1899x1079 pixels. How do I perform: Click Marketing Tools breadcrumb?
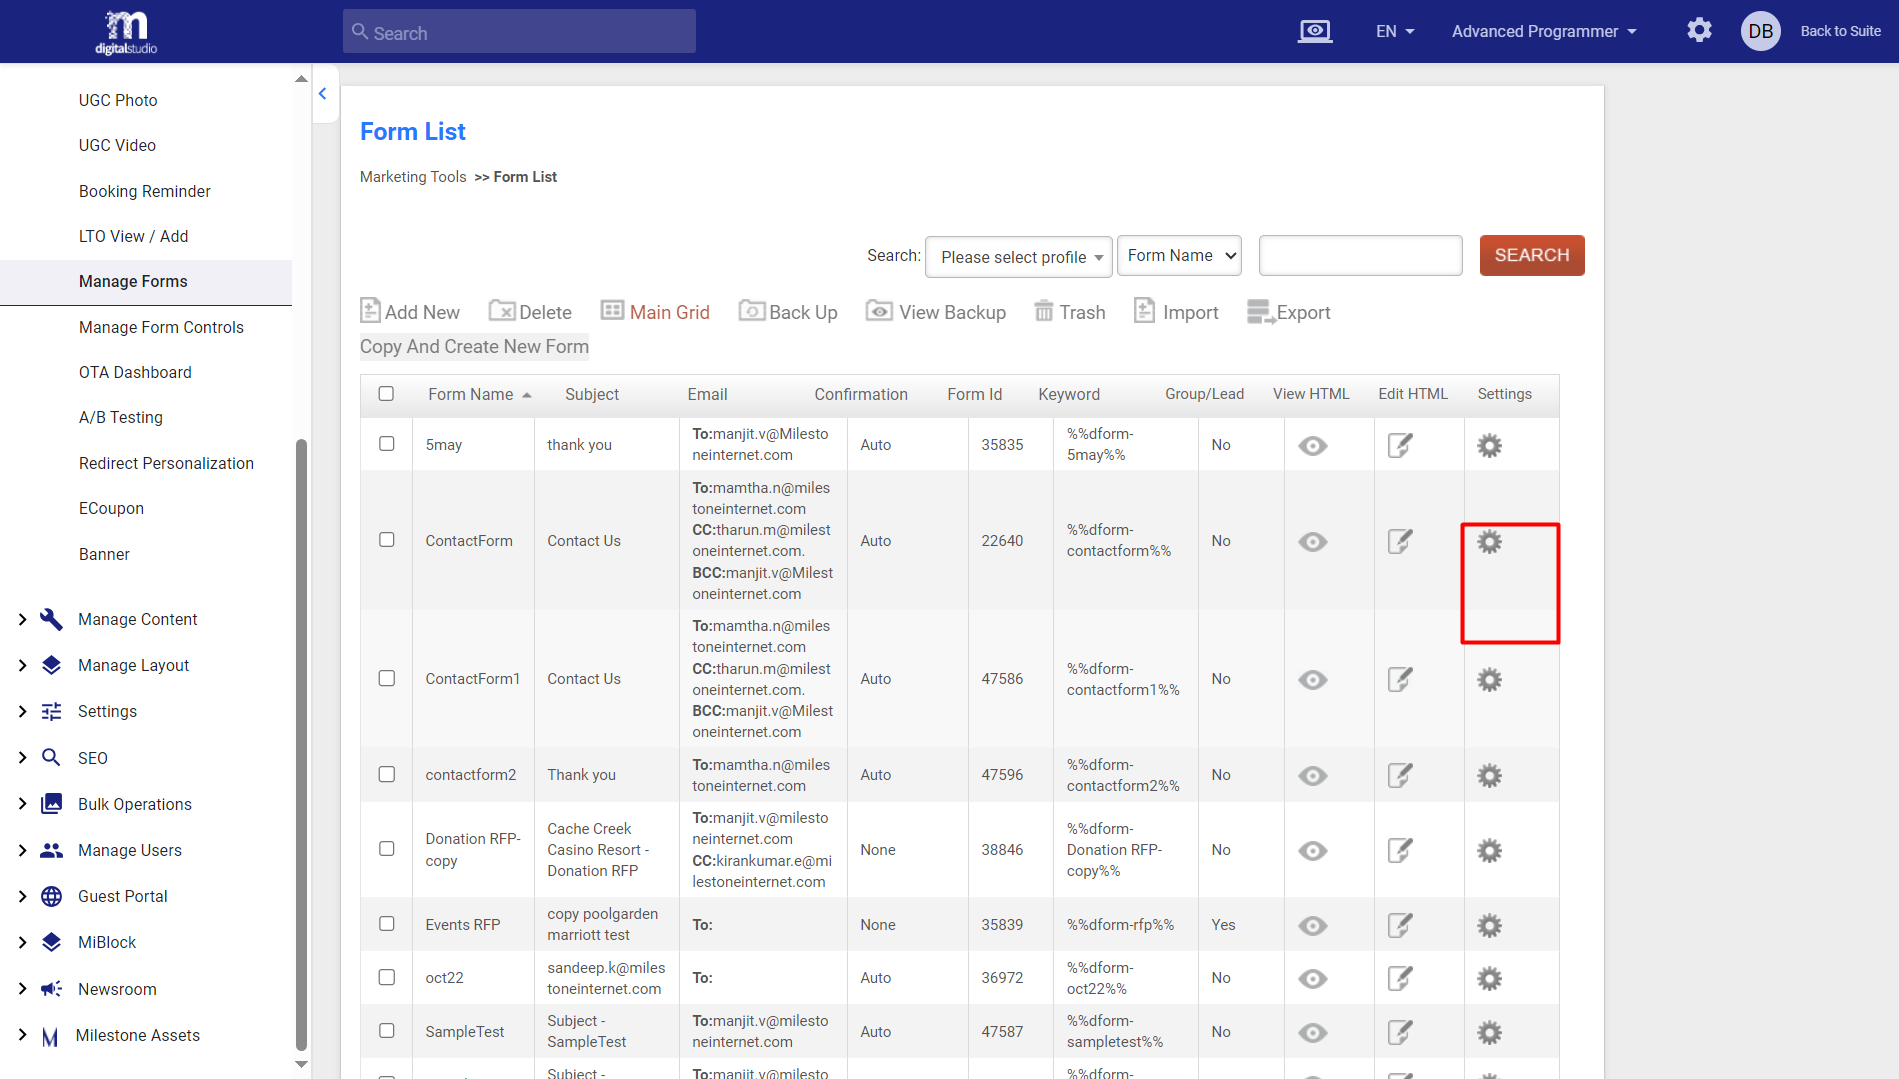coord(413,177)
